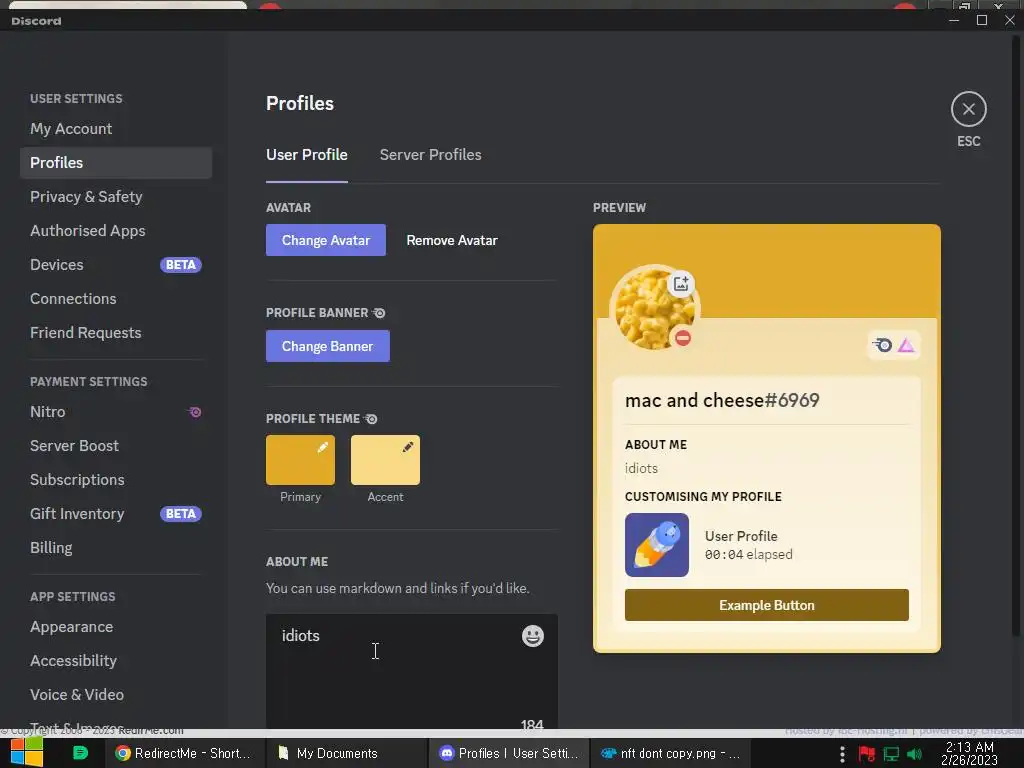
Task: Click the Change Banner button
Action: click(x=328, y=346)
